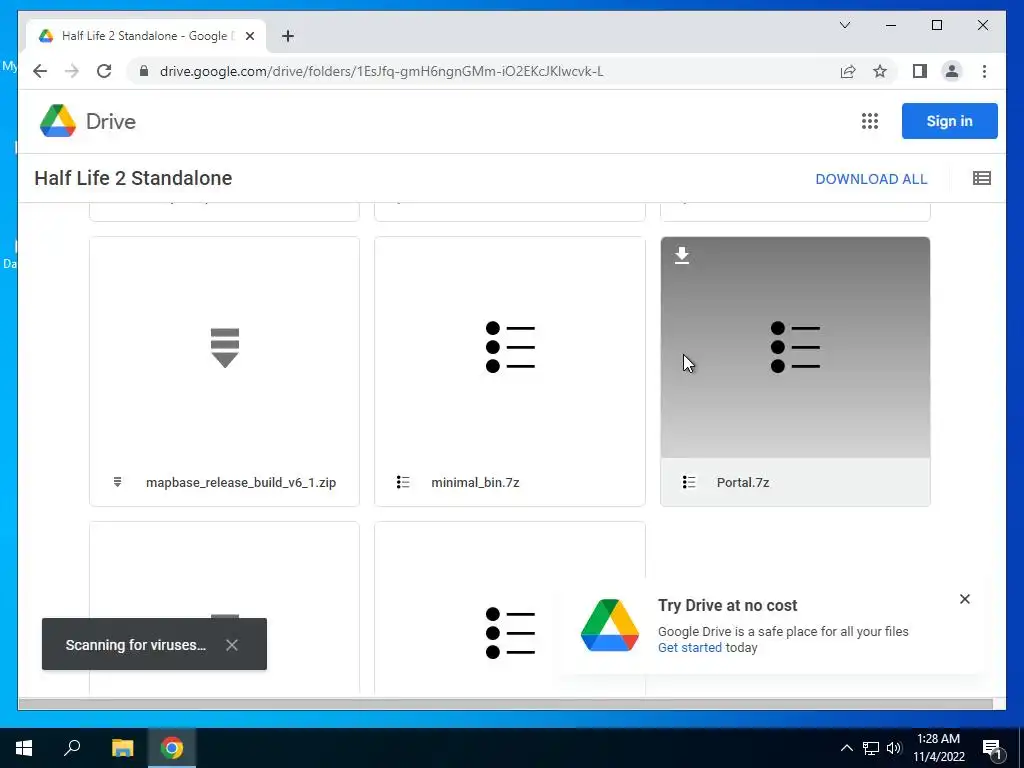Select file name mapbase_release_build_v6_1.zip

tap(241, 483)
